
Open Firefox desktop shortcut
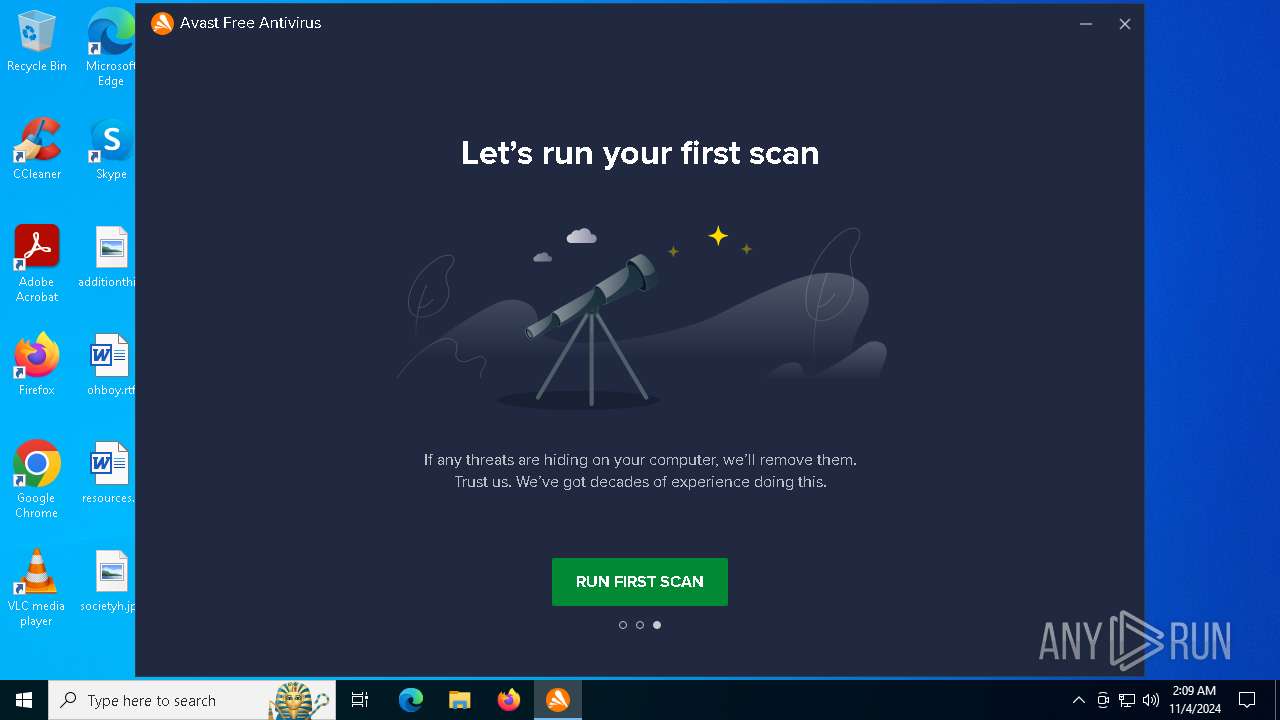point(37,365)
